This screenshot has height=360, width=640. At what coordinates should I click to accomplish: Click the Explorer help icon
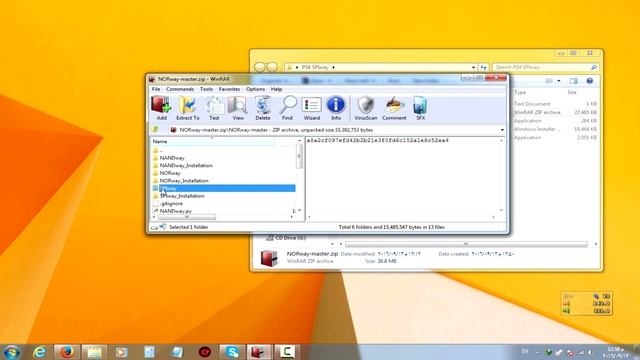click(589, 81)
